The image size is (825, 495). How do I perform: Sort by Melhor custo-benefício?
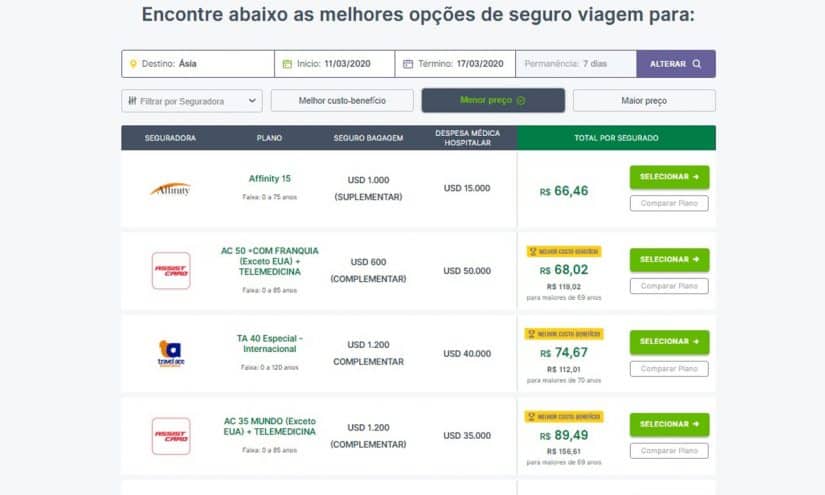(342, 100)
